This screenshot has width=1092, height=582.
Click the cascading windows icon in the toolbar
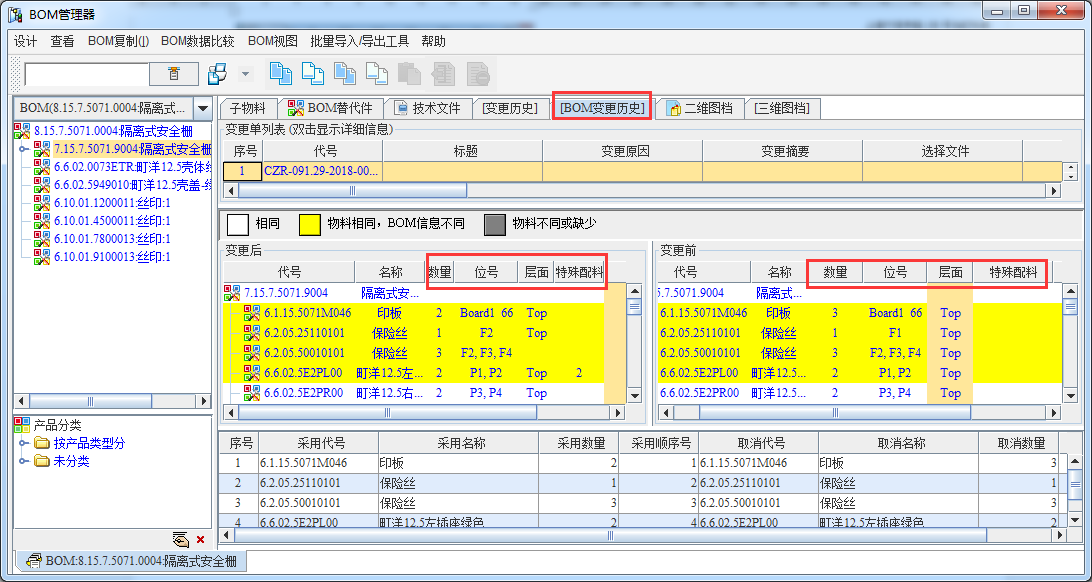[x=217, y=74]
